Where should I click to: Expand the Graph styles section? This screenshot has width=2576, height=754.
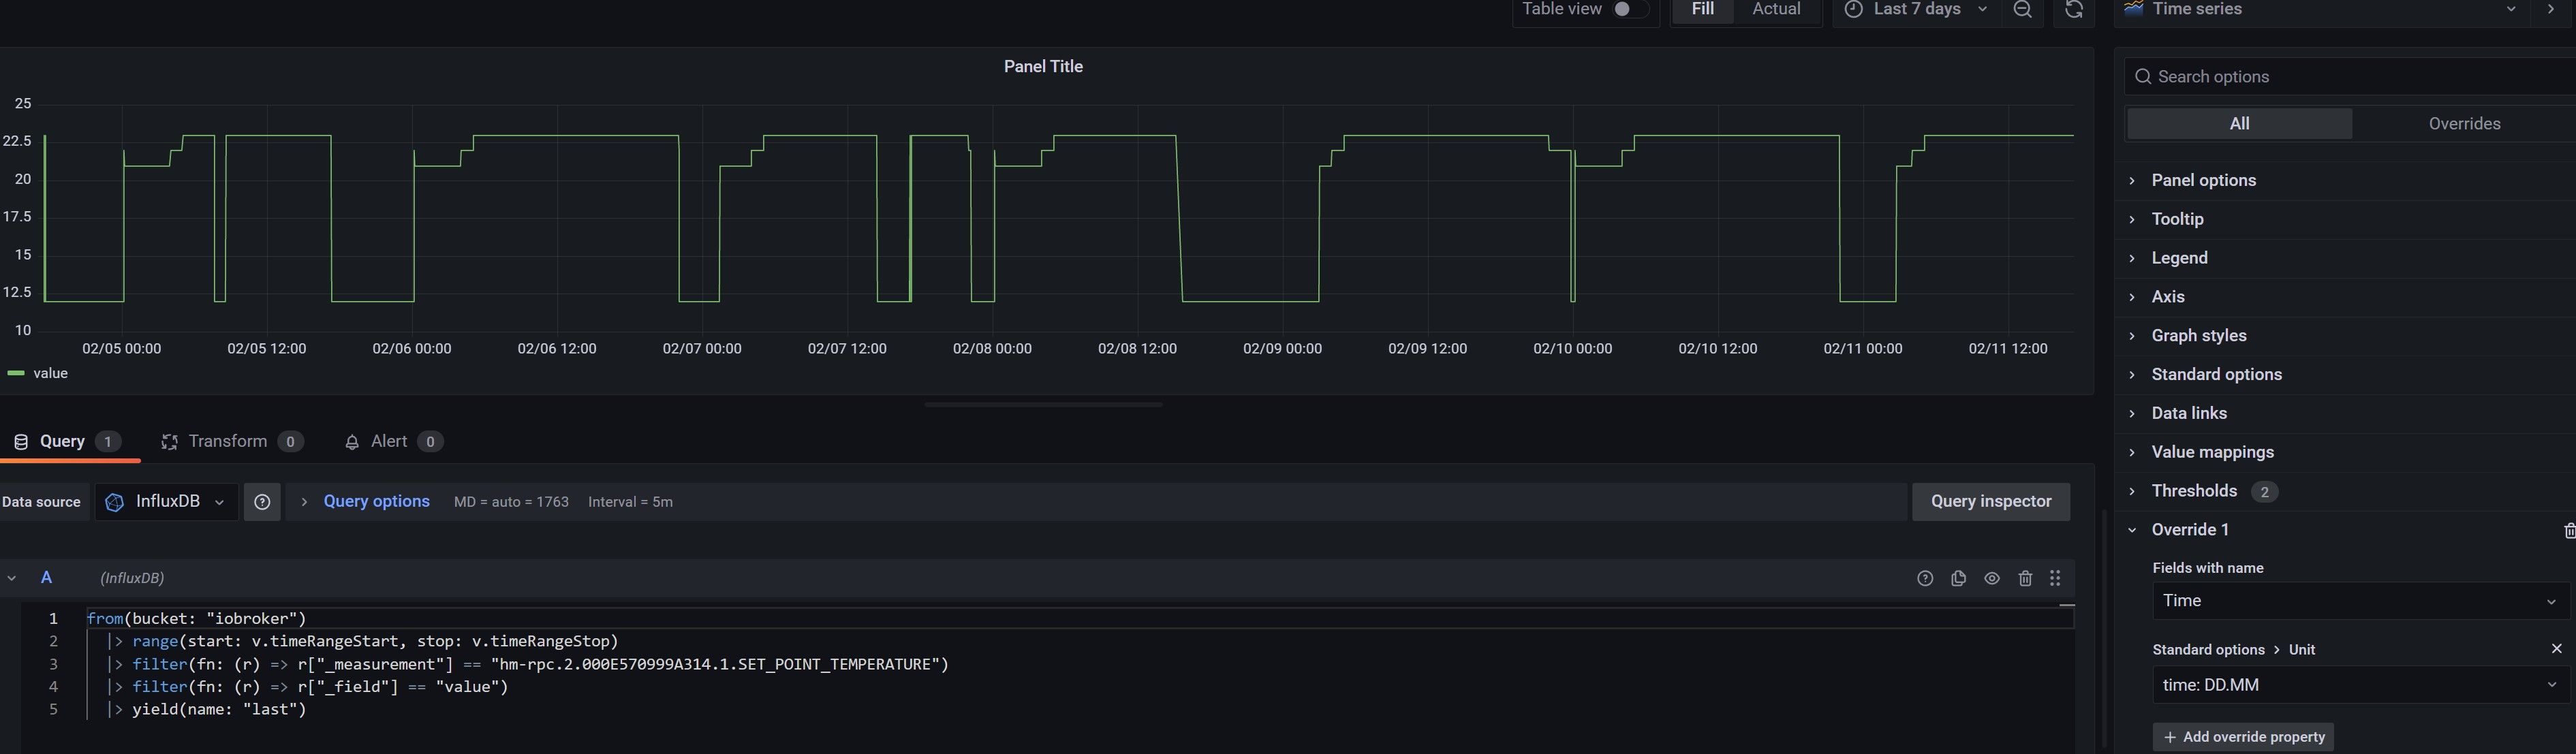(2198, 336)
